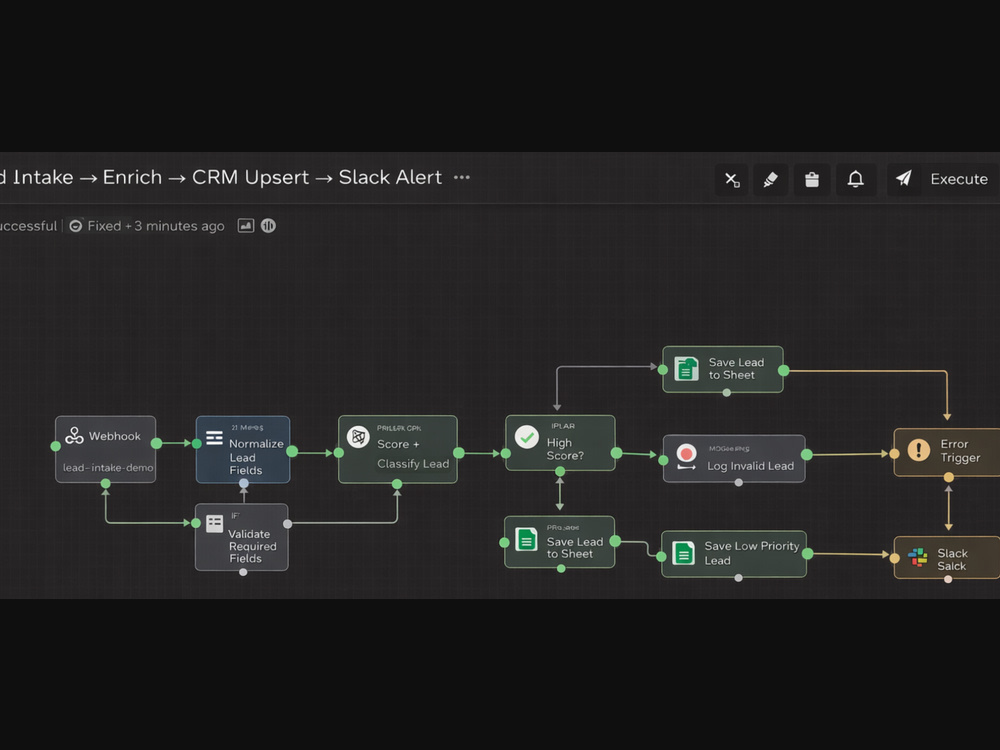Click the round icon on the Score + Classify Lead node
The image size is (1000, 750).
click(358, 437)
